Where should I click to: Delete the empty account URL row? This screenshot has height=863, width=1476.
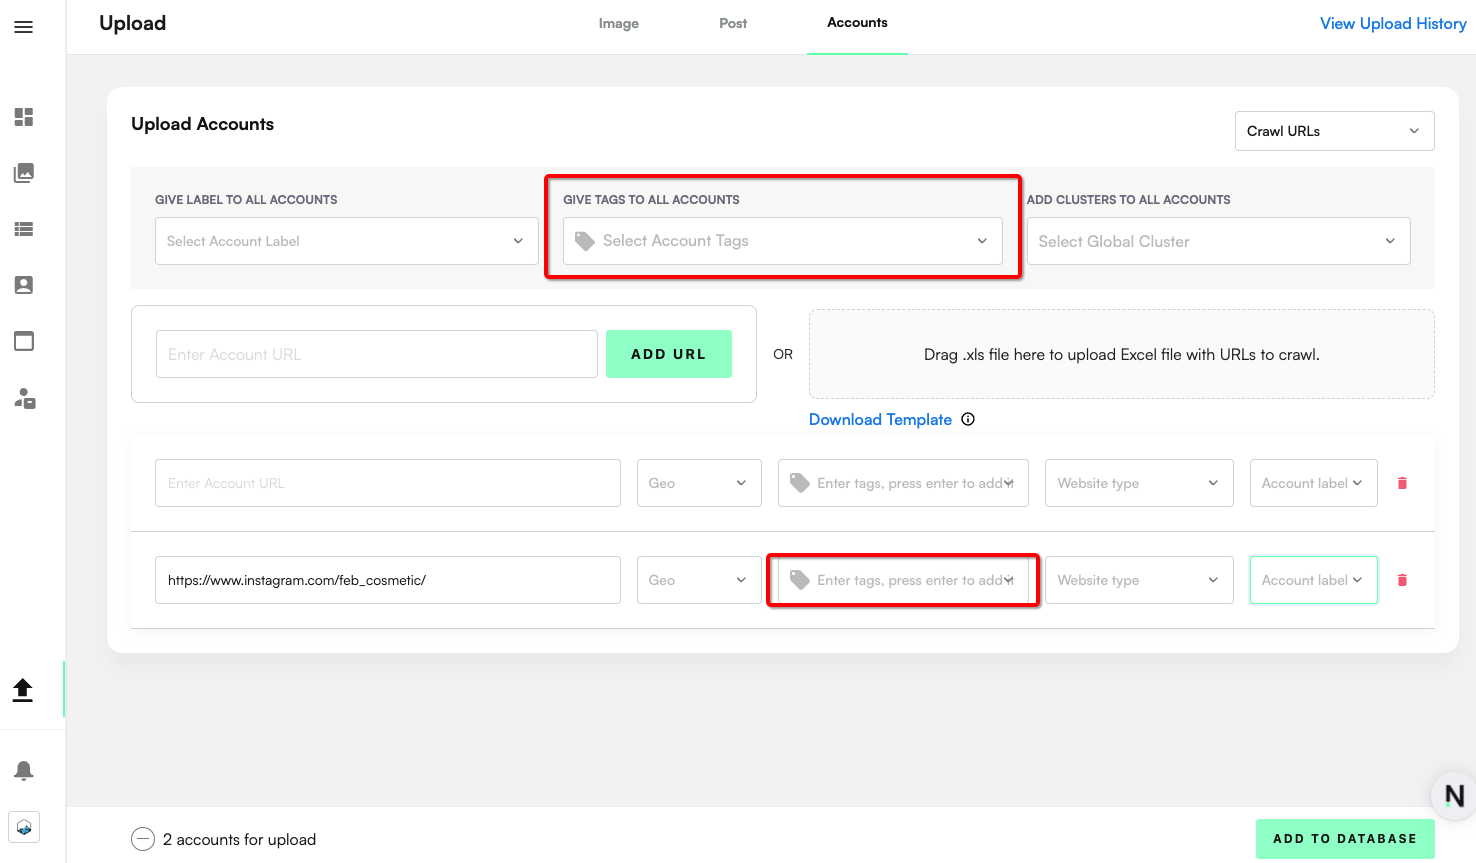pyautogui.click(x=1402, y=483)
